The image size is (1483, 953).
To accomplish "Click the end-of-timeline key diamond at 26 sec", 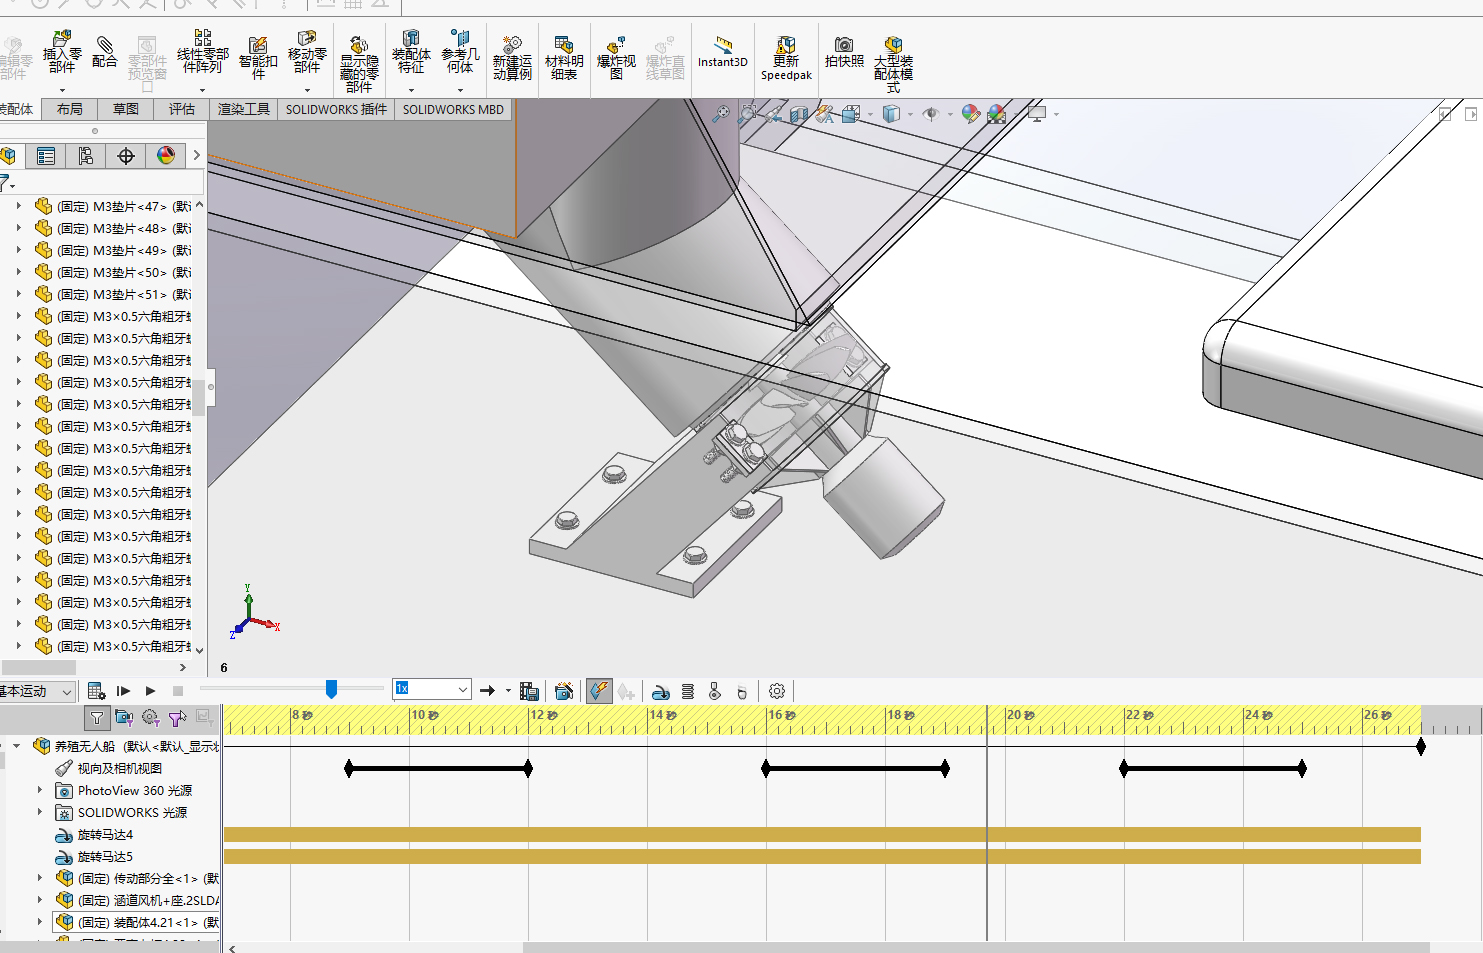I will pos(1420,746).
